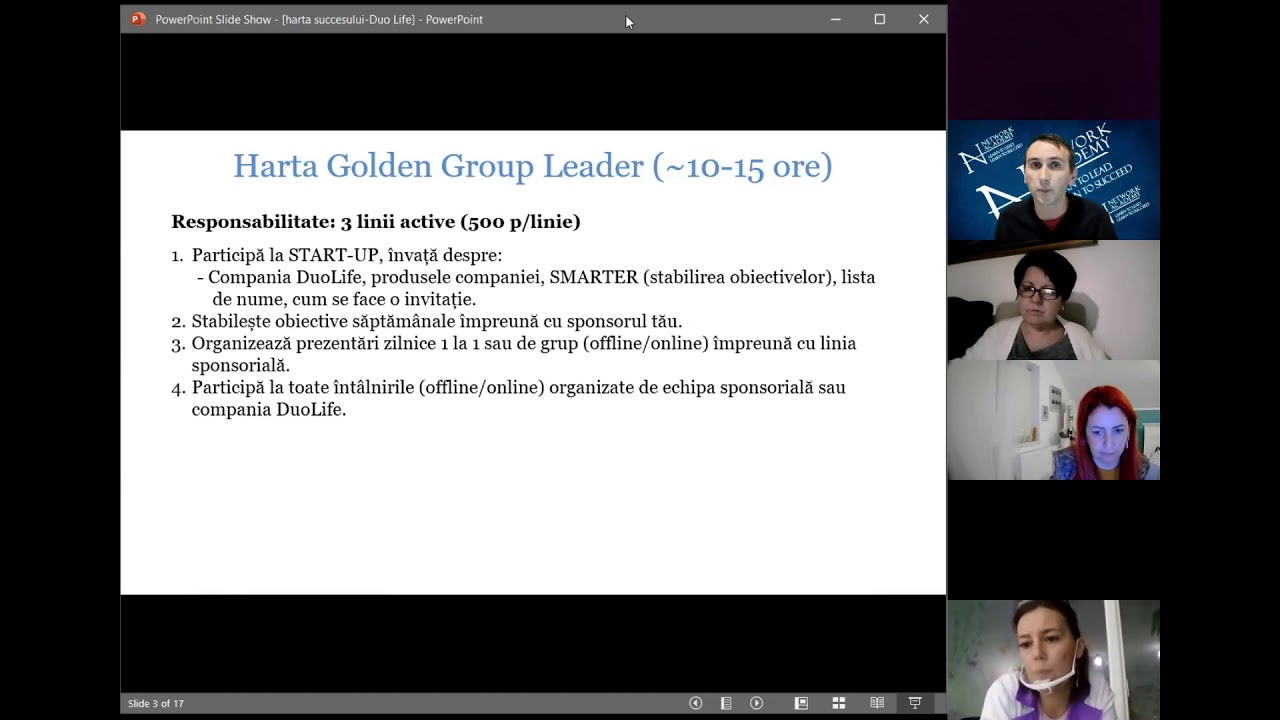Go to the previous slide arrow
This screenshot has height=720, width=1280.
696,703
